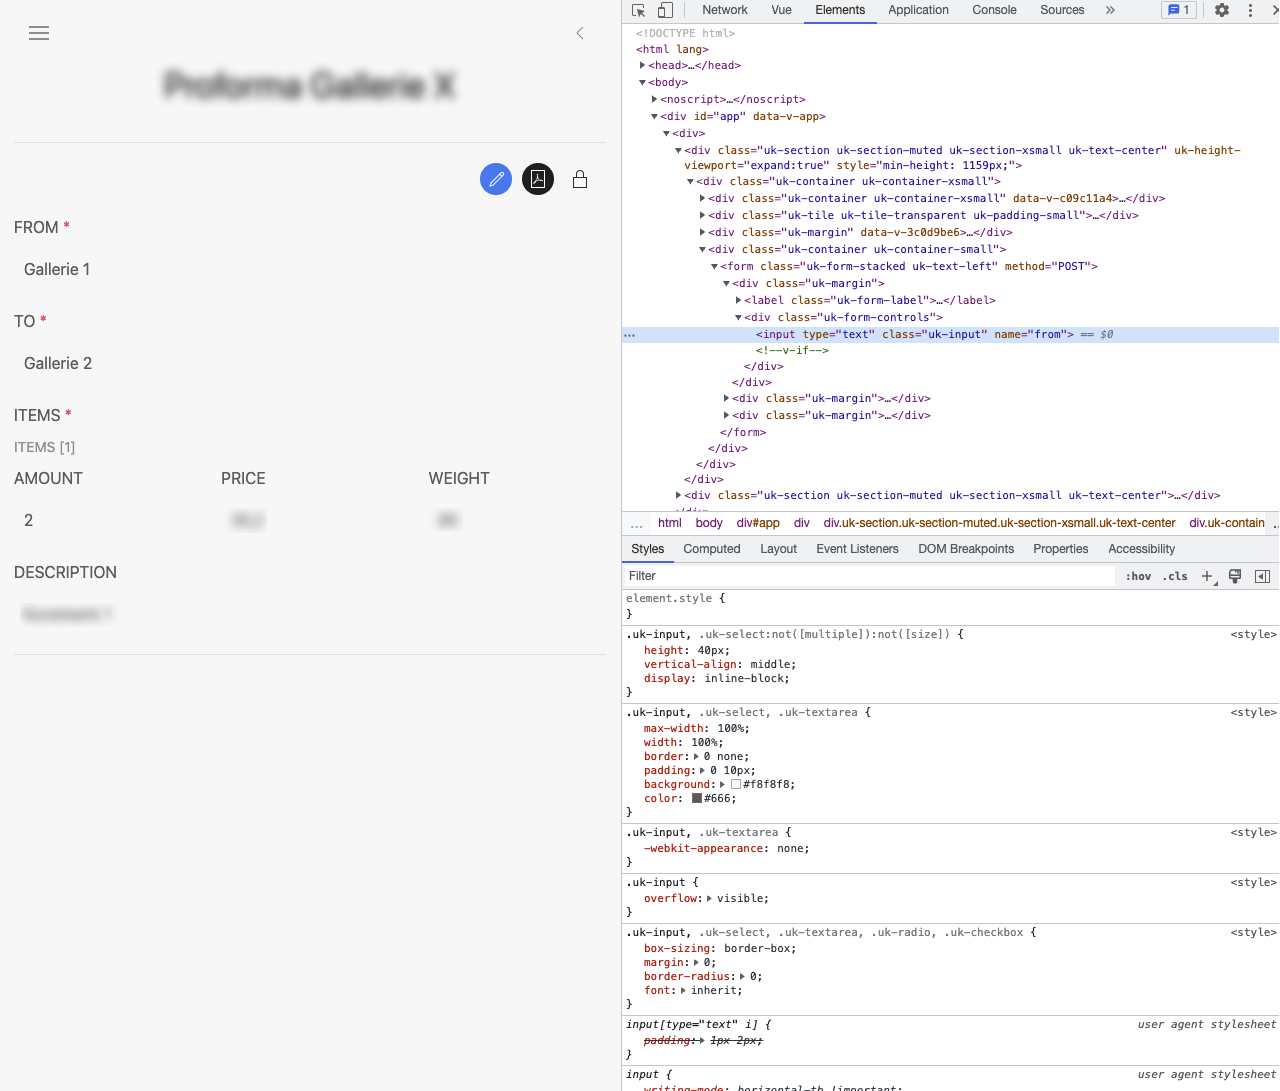The image size is (1280, 1091).
Task: Select the inspect element picker icon
Action: [x=637, y=10]
